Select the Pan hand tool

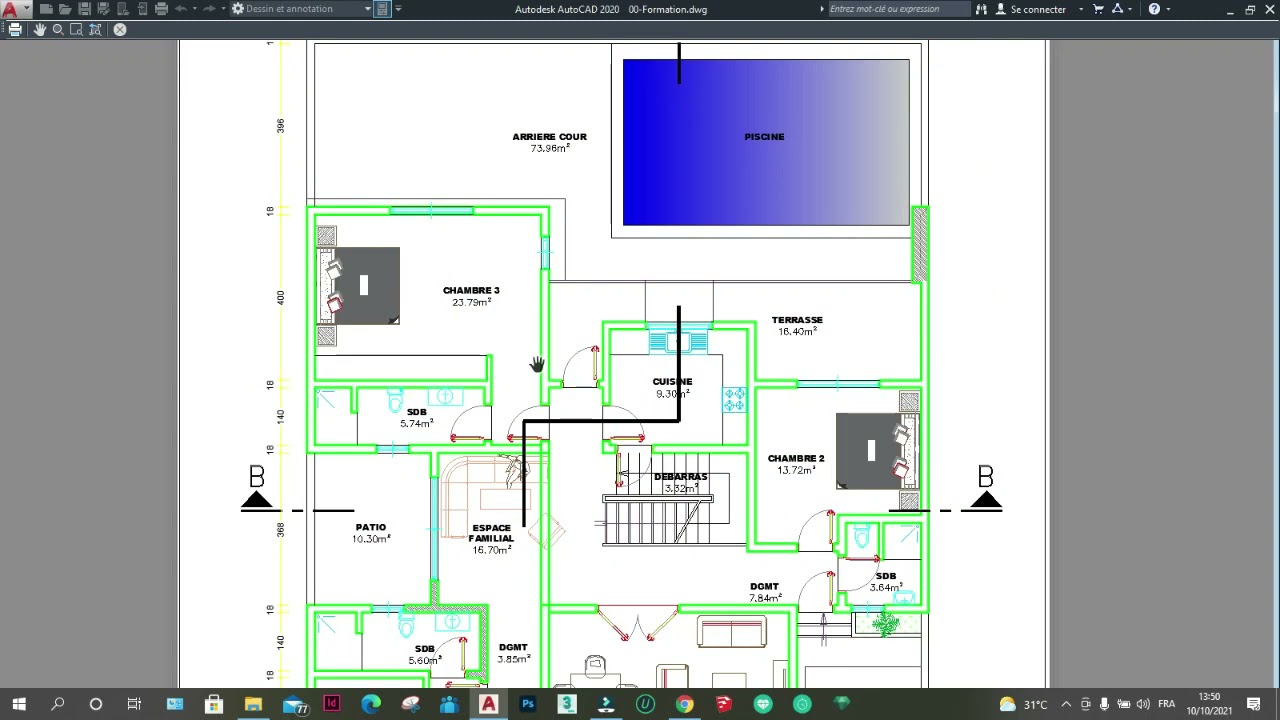tap(40, 30)
